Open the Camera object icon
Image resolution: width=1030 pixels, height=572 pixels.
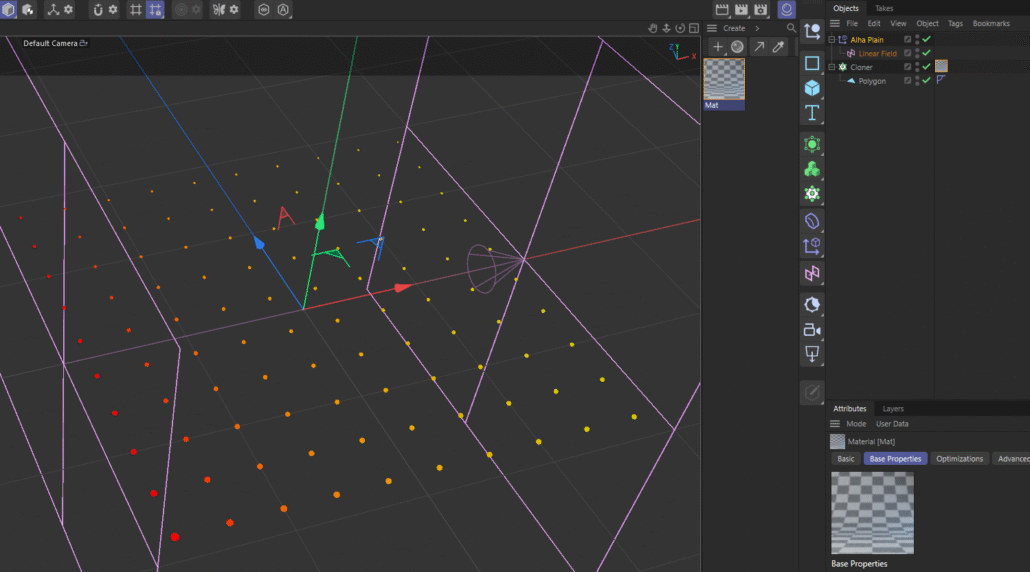pyautogui.click(x=812, y=329)
